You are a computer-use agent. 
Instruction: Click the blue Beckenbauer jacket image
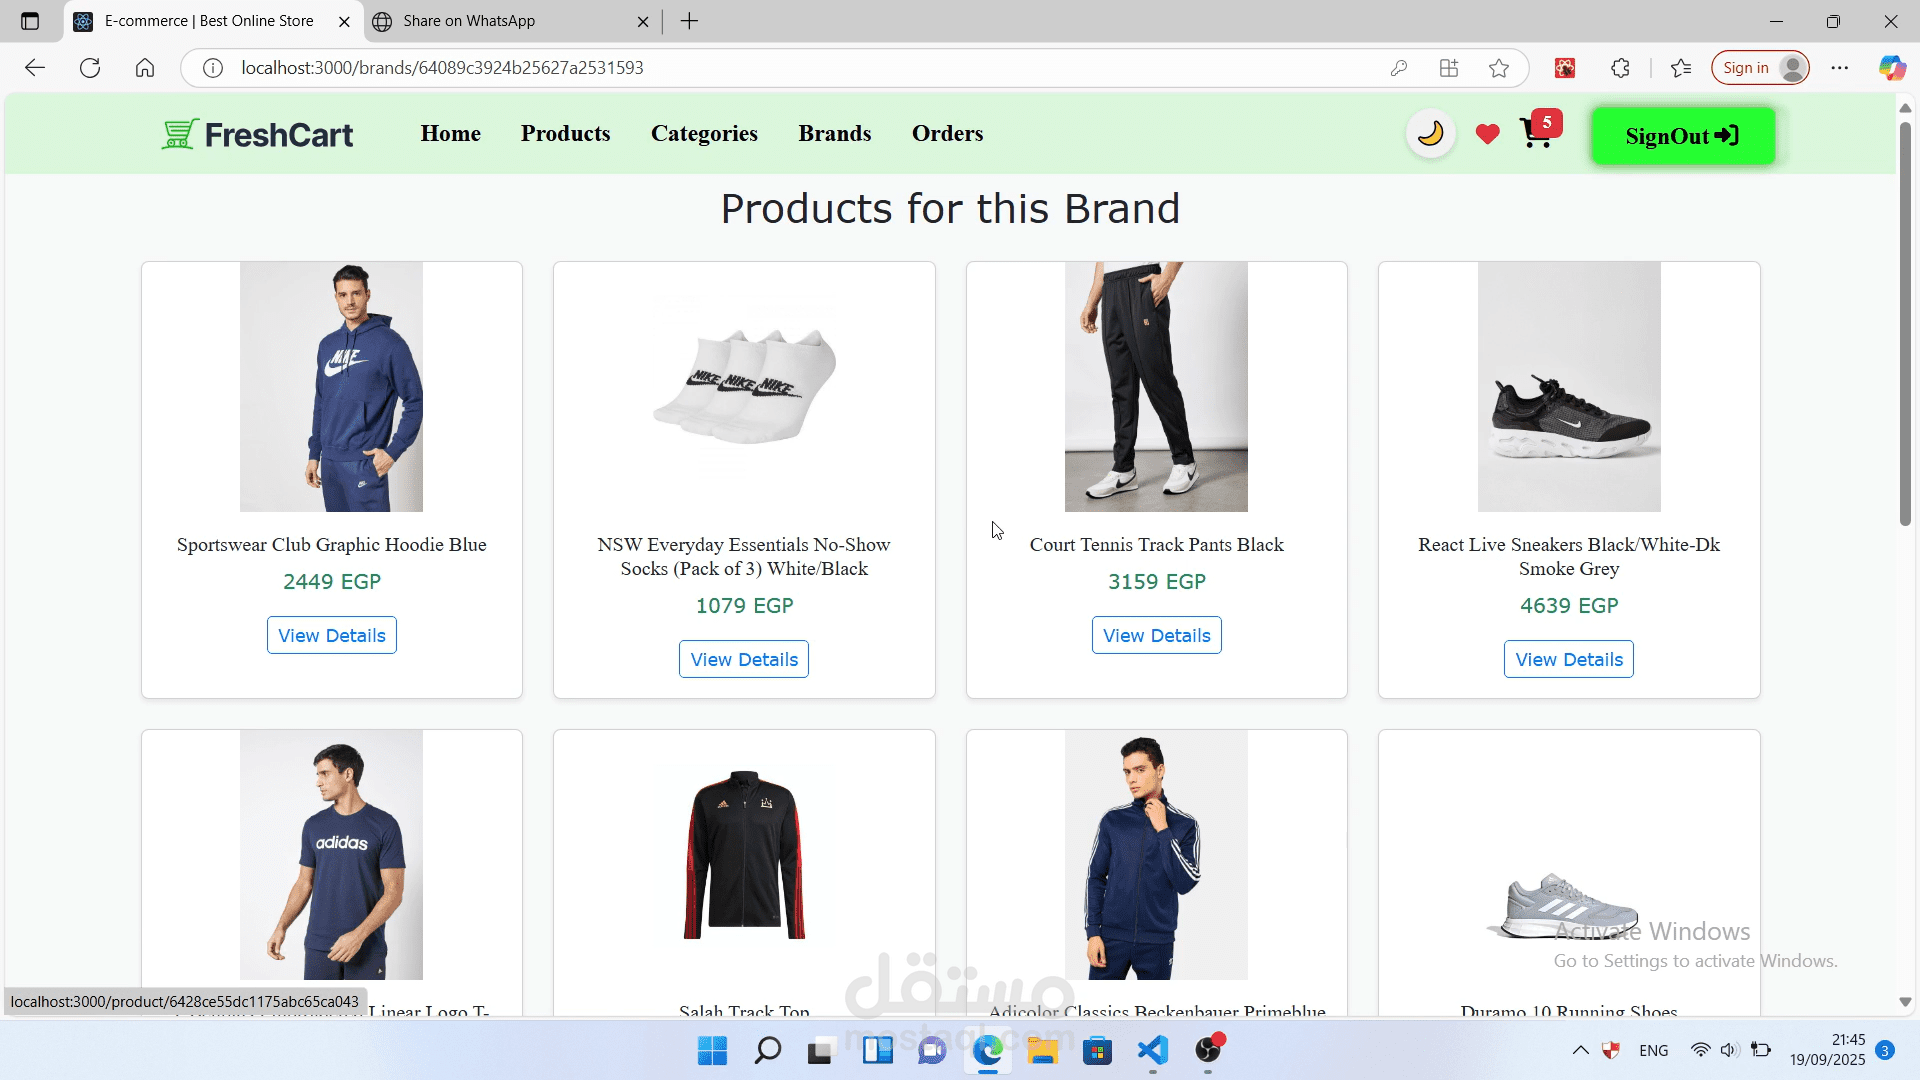[x=1156, y=855]
